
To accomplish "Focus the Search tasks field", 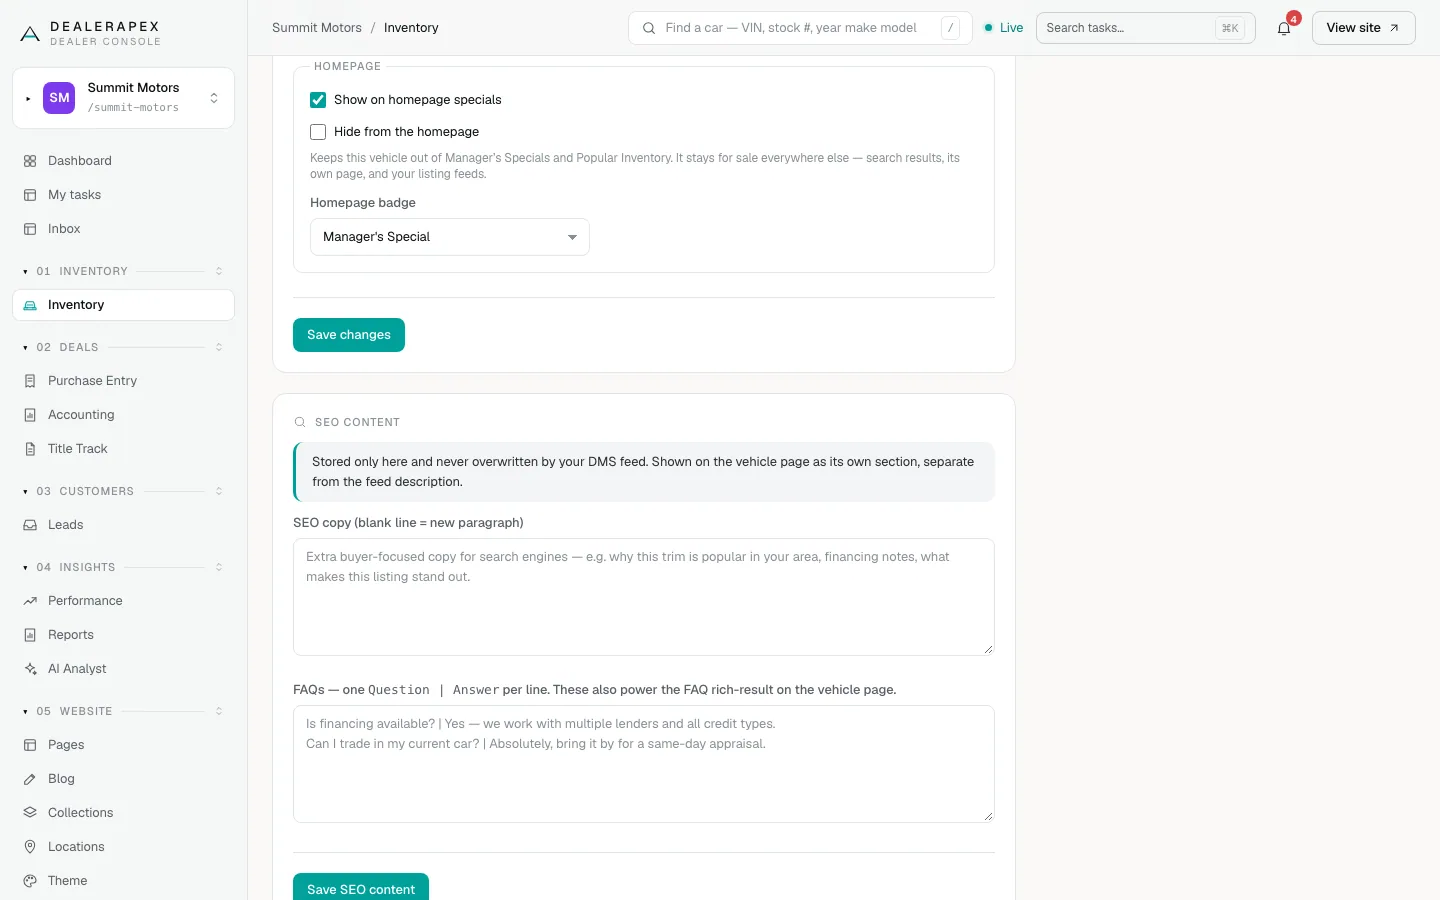I will [1146, 28].
